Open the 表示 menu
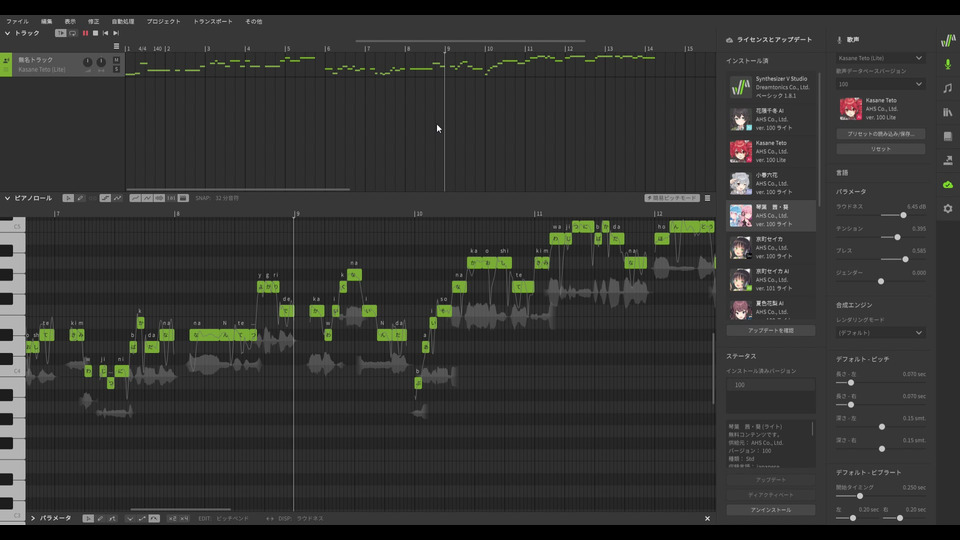Image resolution: width=960 pixels, height=540 pixels. (x=70, y=21)
